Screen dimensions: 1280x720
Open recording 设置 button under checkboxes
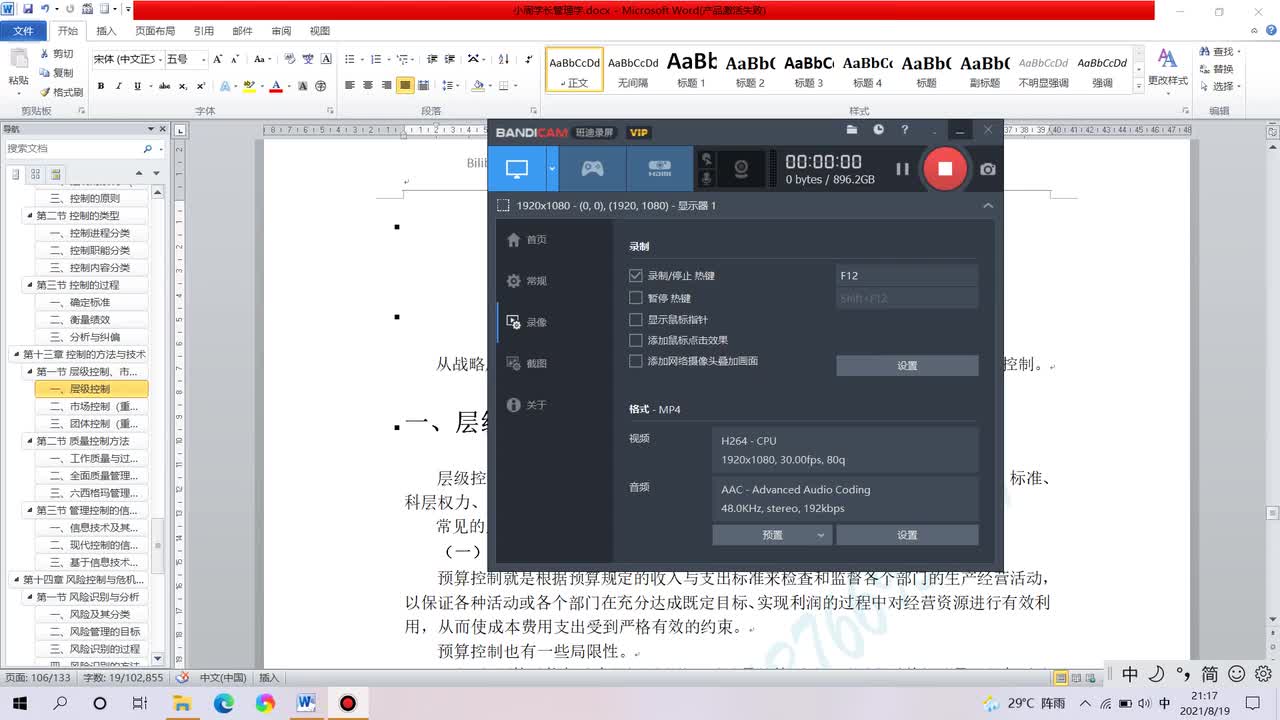point(907,366)
